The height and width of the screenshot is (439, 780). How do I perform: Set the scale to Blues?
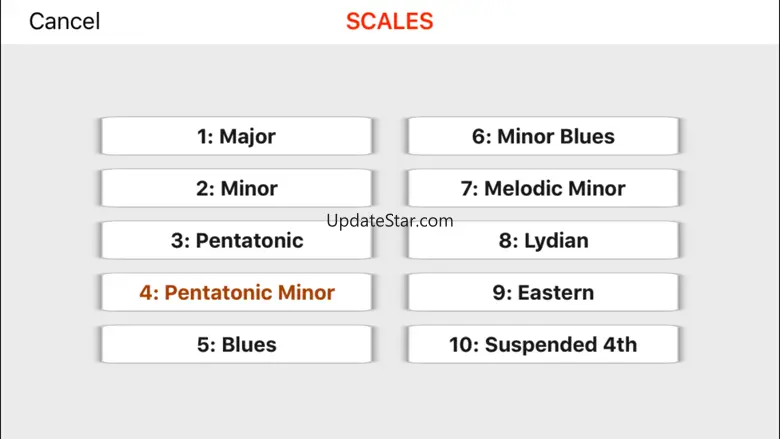236,345
